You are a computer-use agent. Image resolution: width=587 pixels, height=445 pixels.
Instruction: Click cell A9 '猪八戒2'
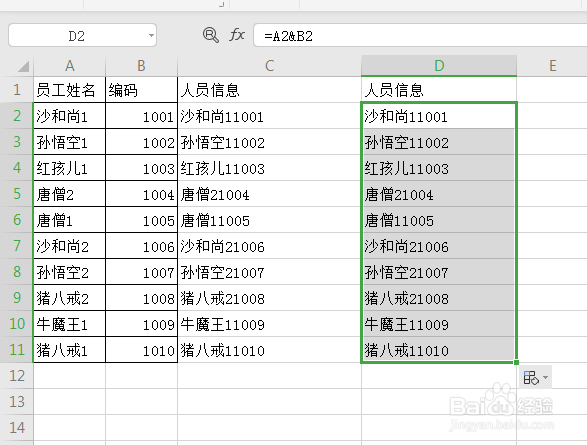coord(70,298)
